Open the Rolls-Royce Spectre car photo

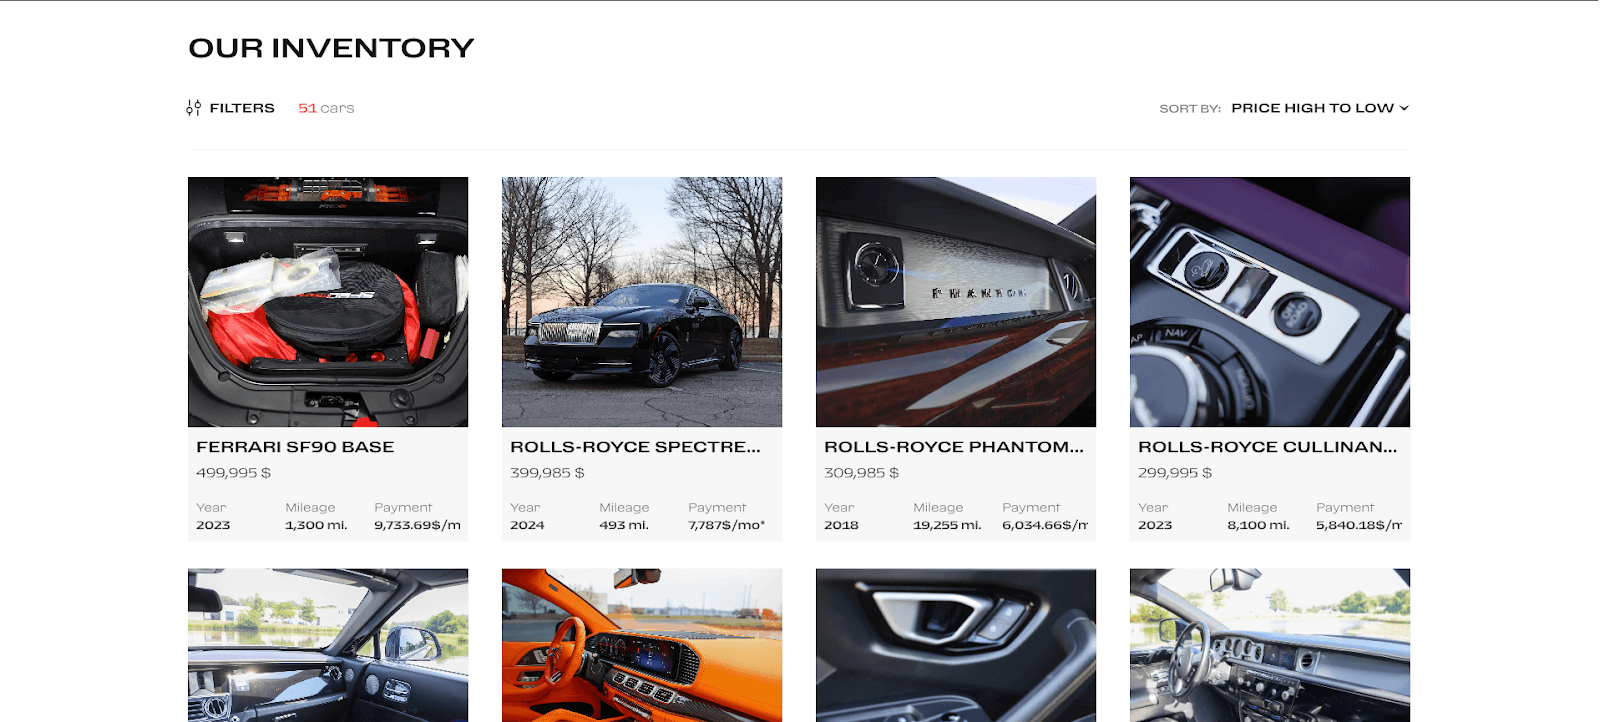[x=642, y=302]
